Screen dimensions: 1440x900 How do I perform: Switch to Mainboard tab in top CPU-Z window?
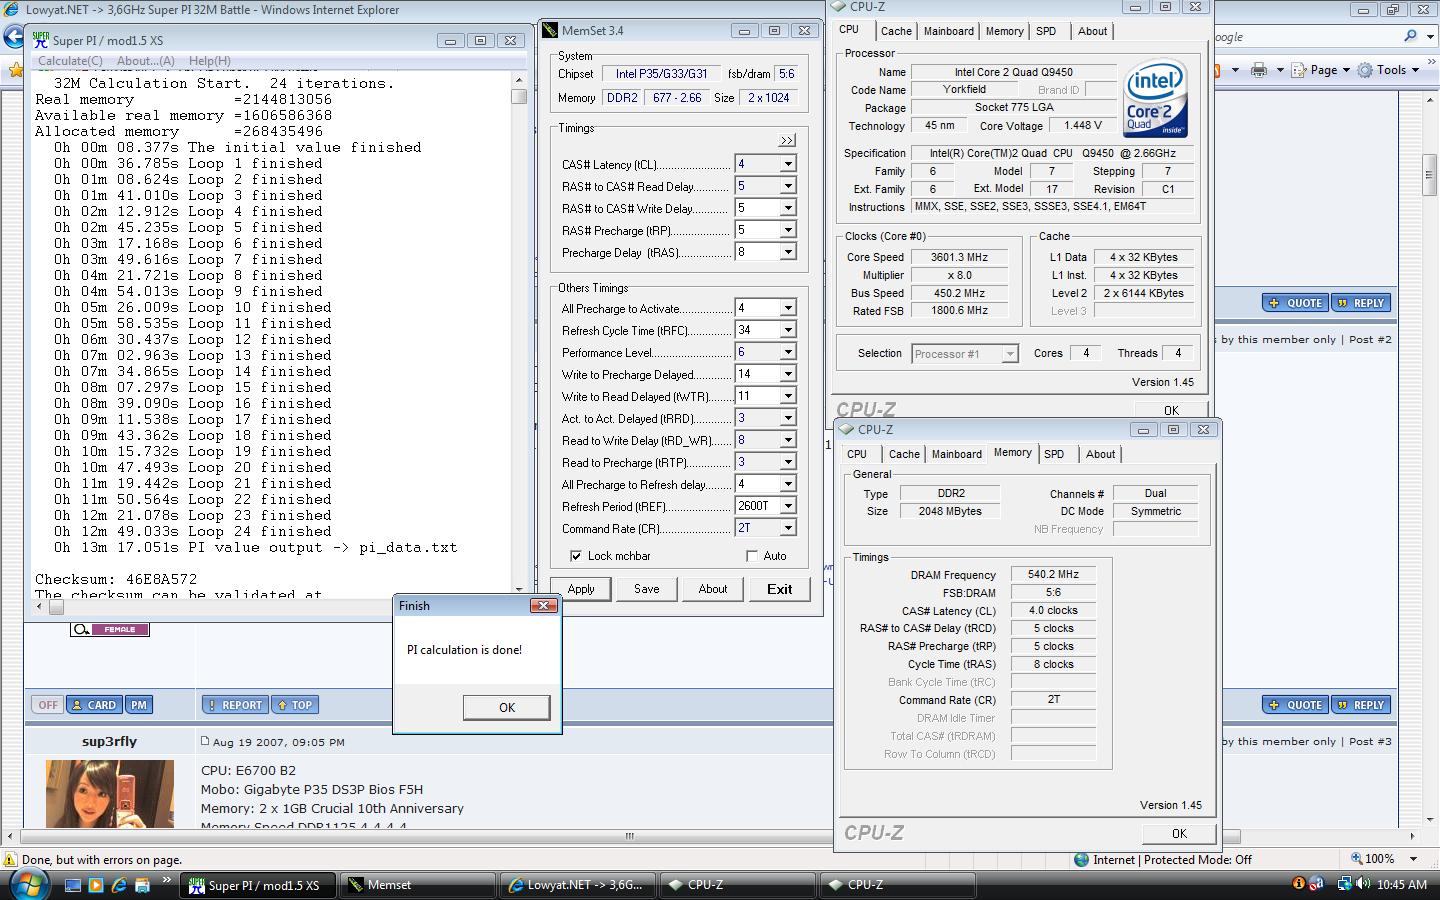click(949, 31)
